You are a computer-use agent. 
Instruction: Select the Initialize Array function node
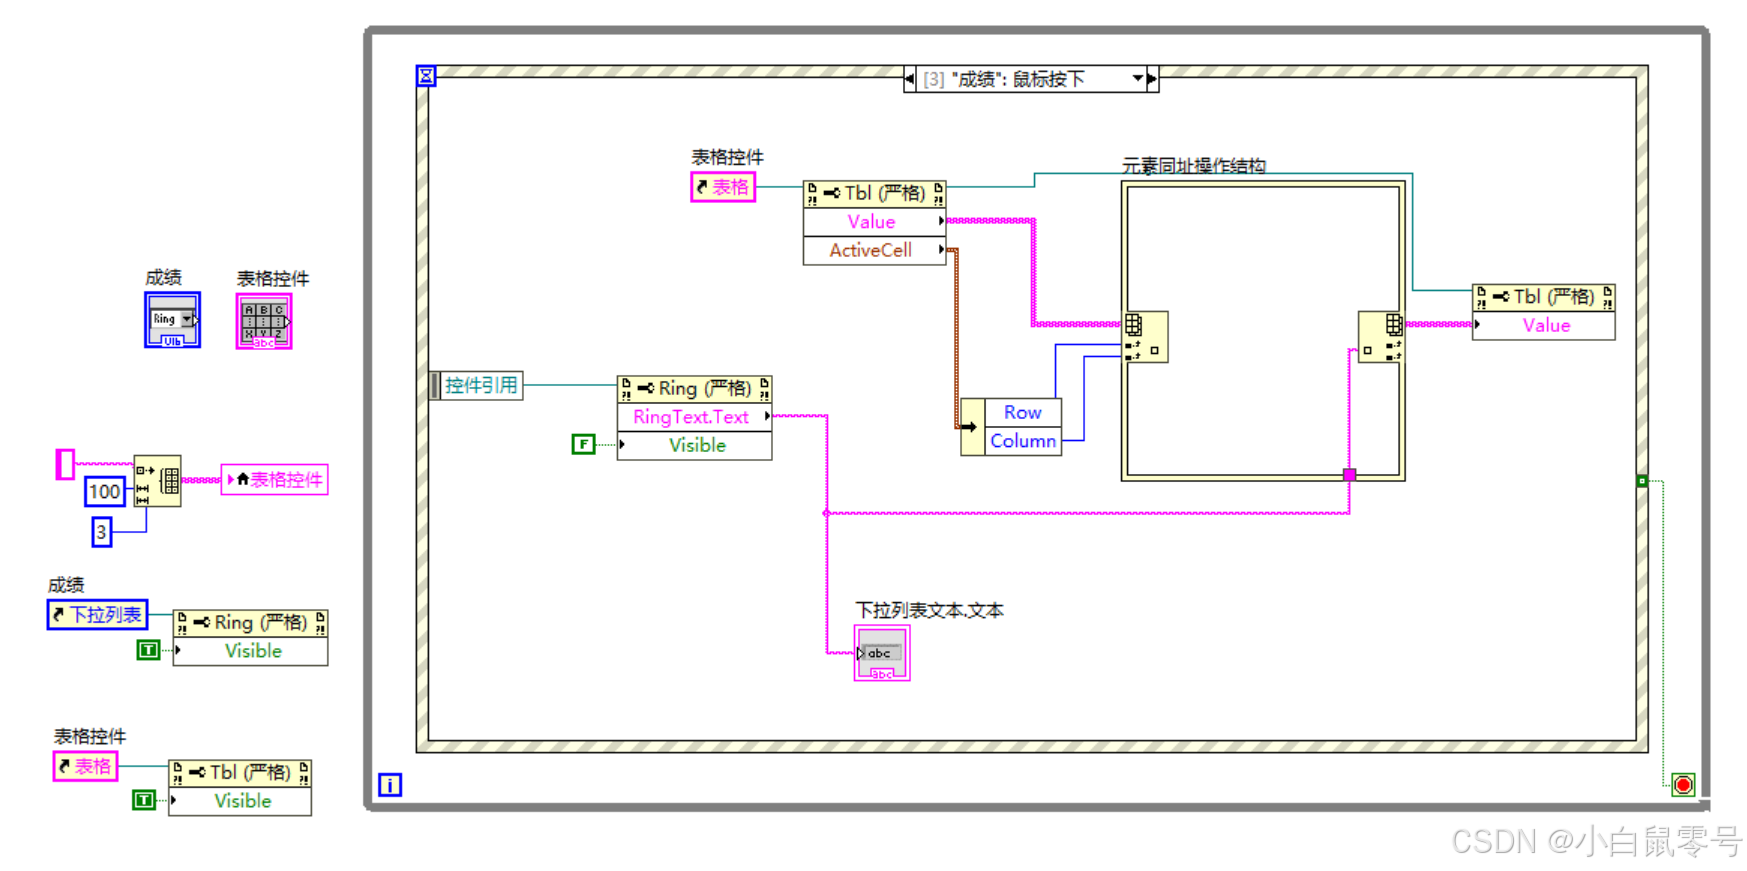pos(158,481)
